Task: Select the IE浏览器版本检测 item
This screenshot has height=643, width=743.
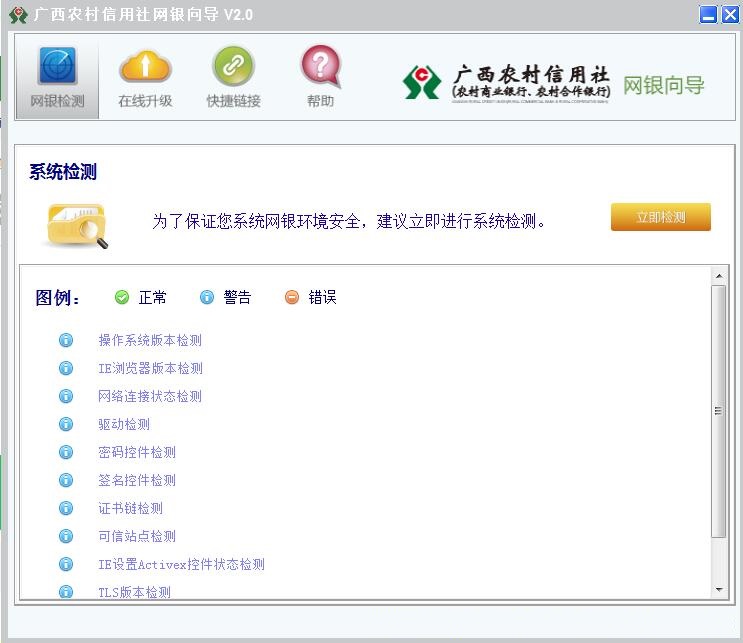Action: [150, 368]
